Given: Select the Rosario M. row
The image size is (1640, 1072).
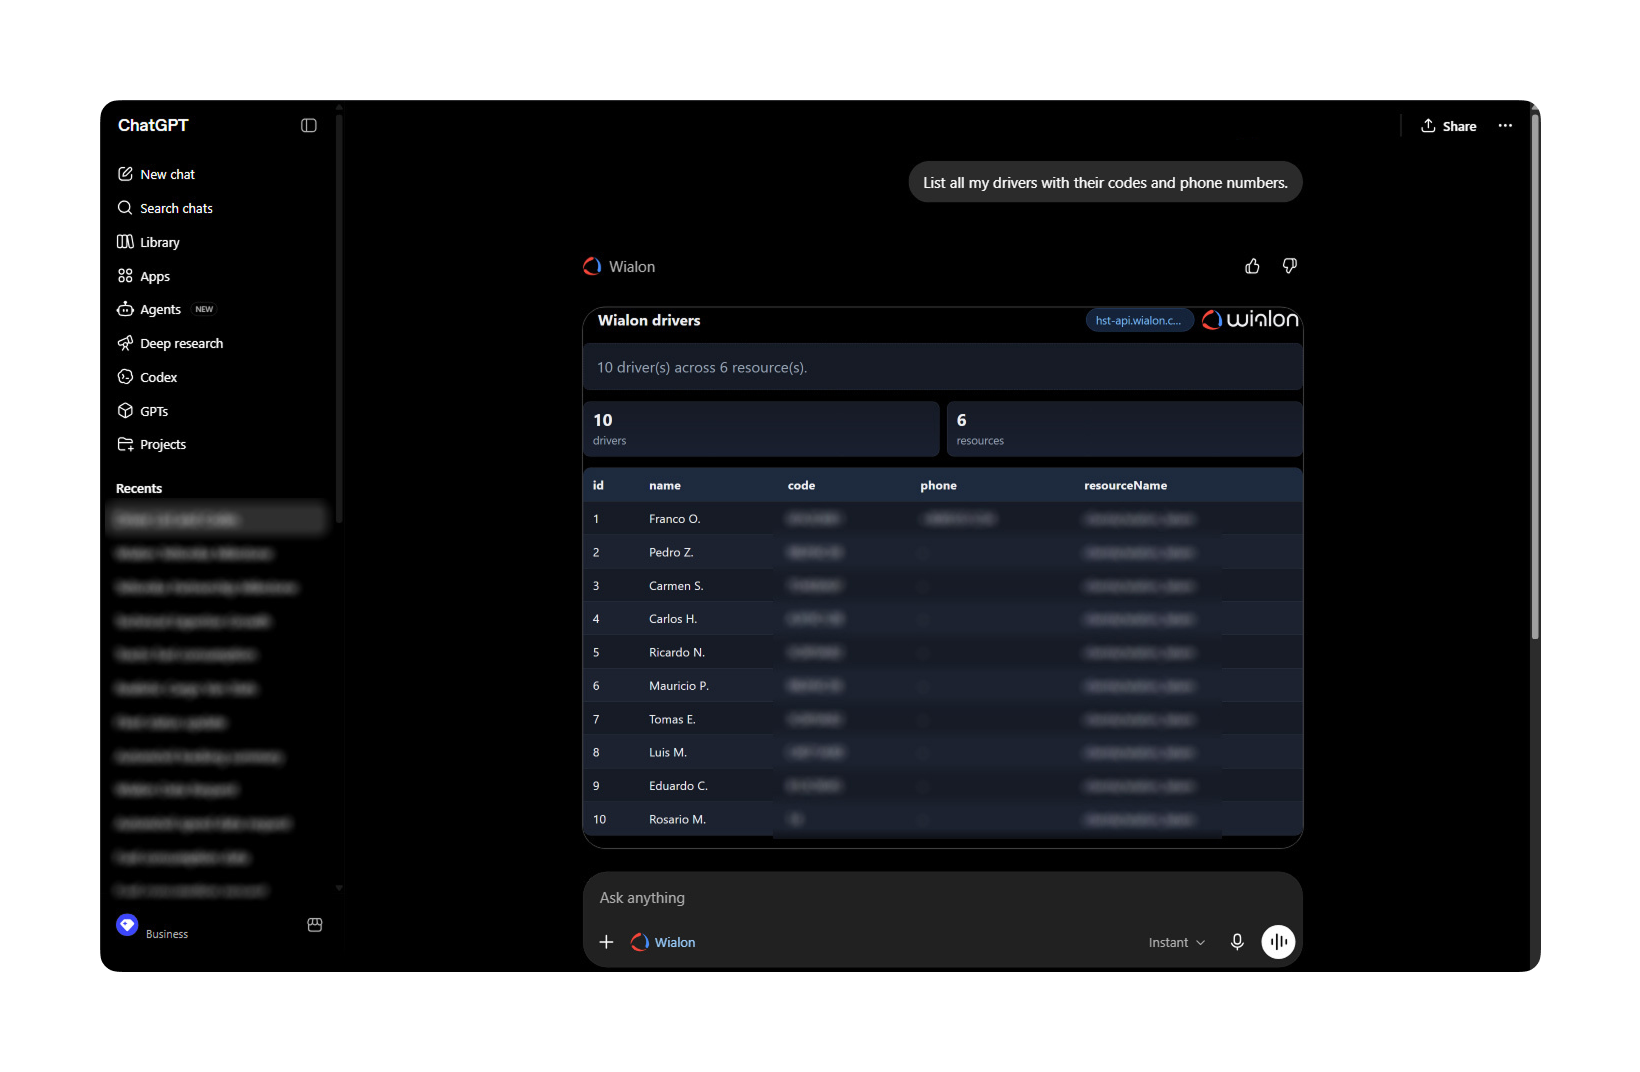Looking at the screenshot, I should tap(943, 819).
